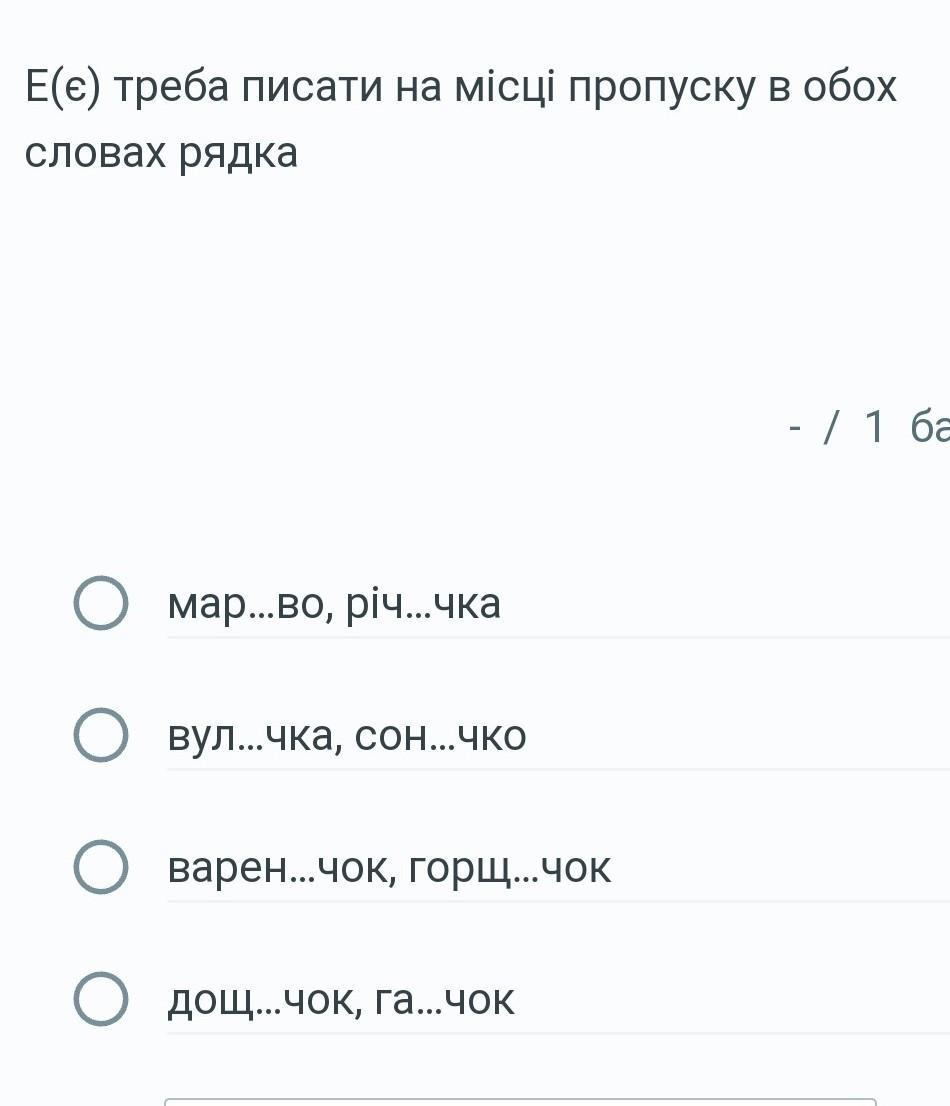
Task: Click the word річ...чка in first answer
Action: pyautogui.click(x=424, y=605)
